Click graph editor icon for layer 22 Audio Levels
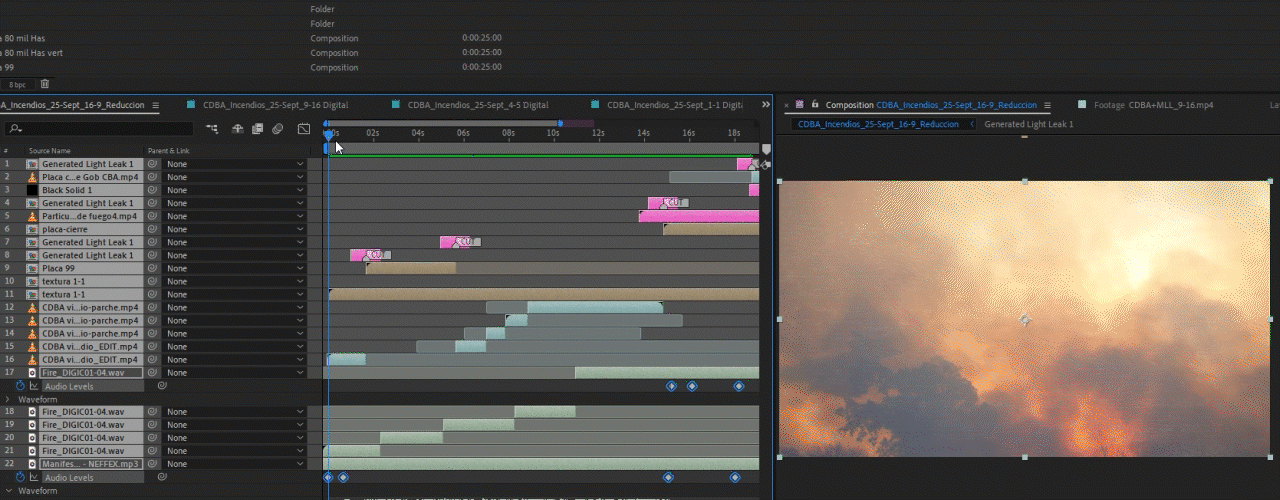 pos(33,477)
